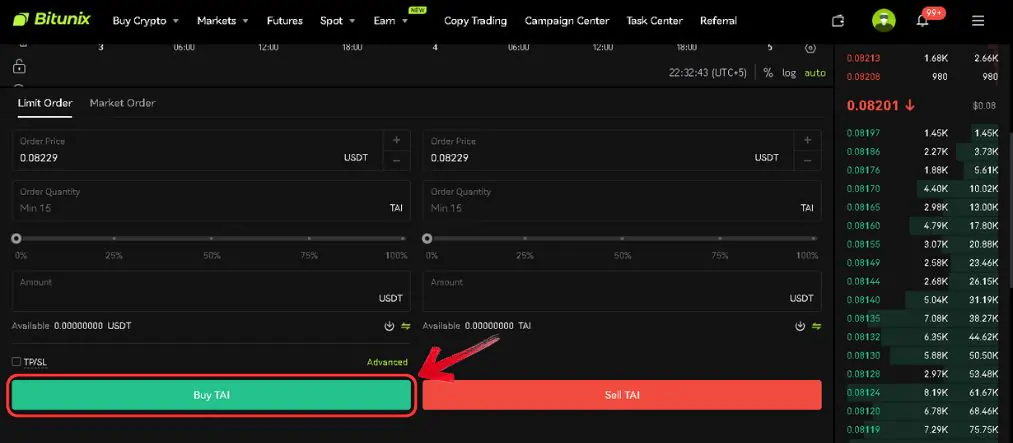Click the page vertical scrollbar
This screenshot has width=1013, height=443.
(1010, 210)
